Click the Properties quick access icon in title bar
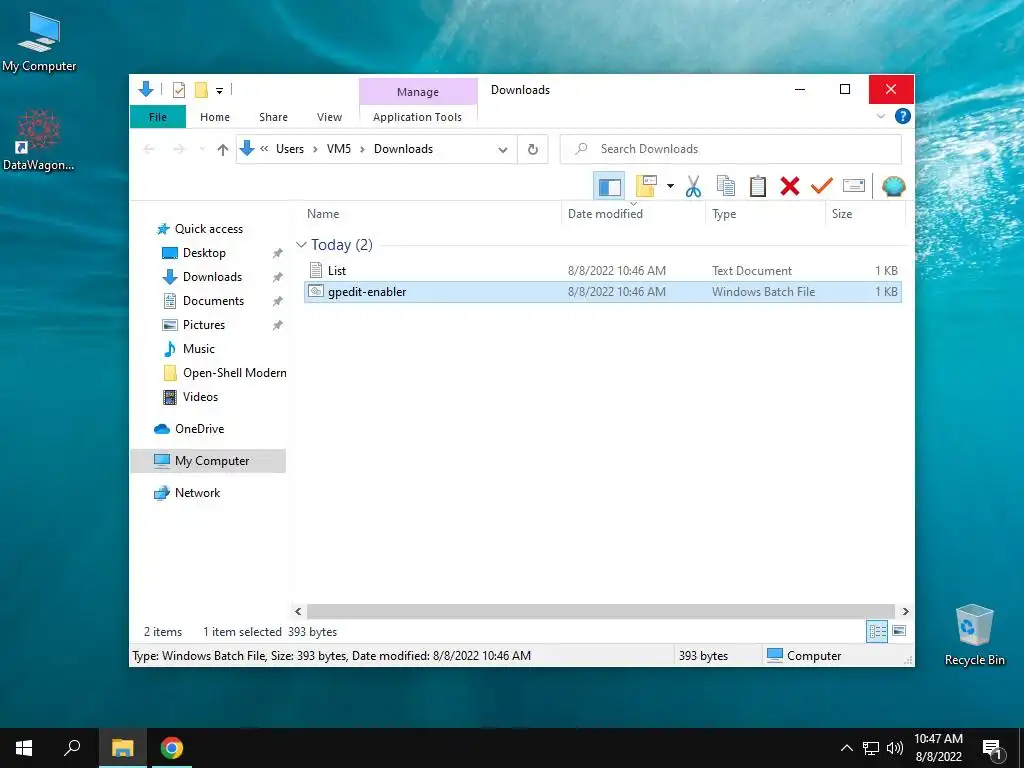The image size is (1024, 768). point(178,90)
